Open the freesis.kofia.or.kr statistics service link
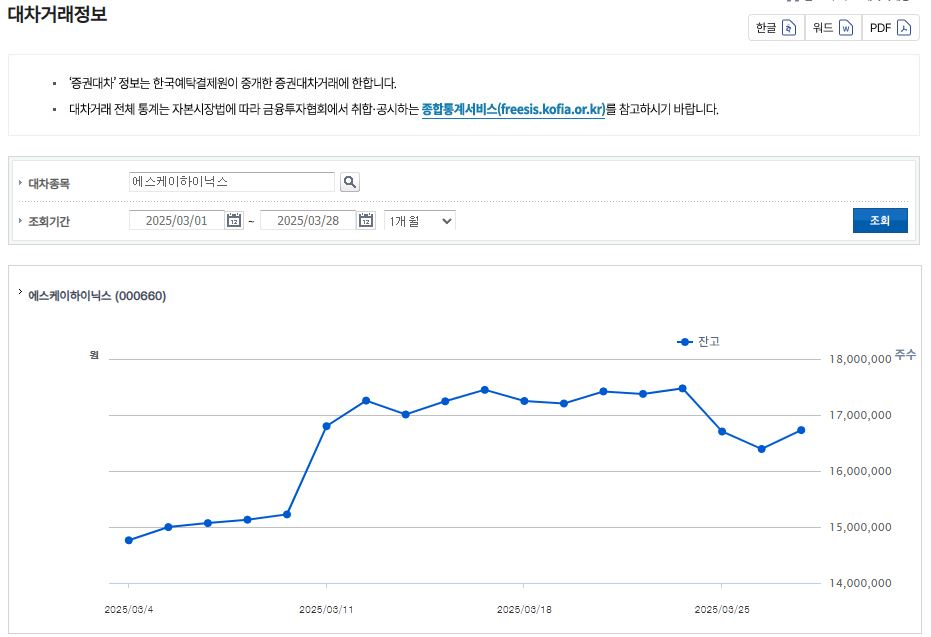This screenshot has width=931, height=637. tap(513, 109)
